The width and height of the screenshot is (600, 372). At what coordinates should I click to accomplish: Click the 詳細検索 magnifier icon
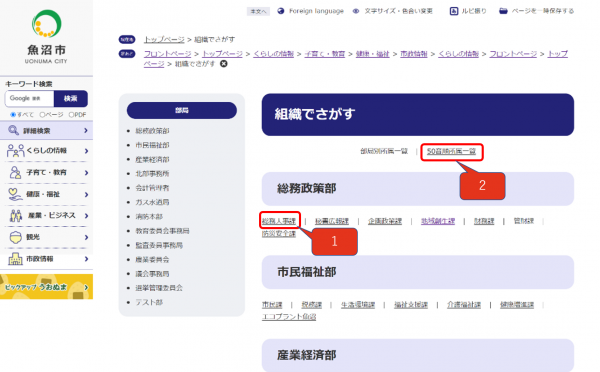[x=13, y=131]
